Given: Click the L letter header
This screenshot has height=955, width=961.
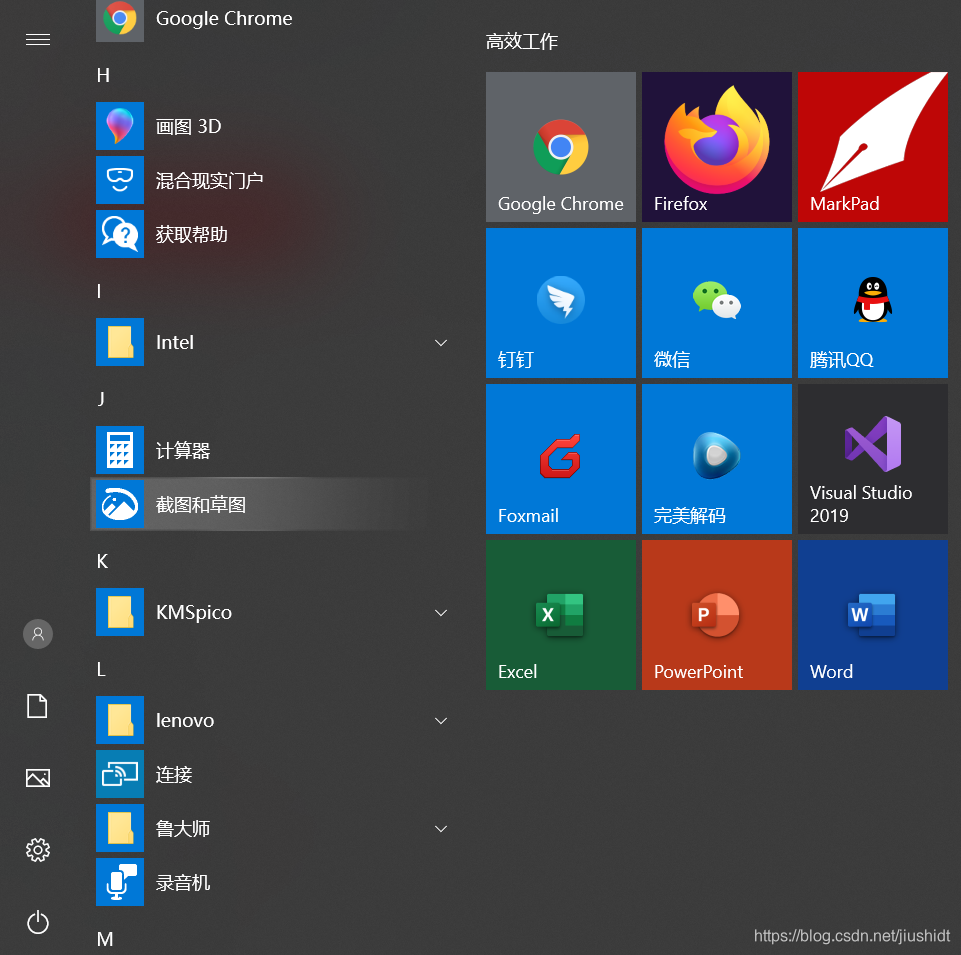Looking at the screenshot, I should (x=101, y=669).
